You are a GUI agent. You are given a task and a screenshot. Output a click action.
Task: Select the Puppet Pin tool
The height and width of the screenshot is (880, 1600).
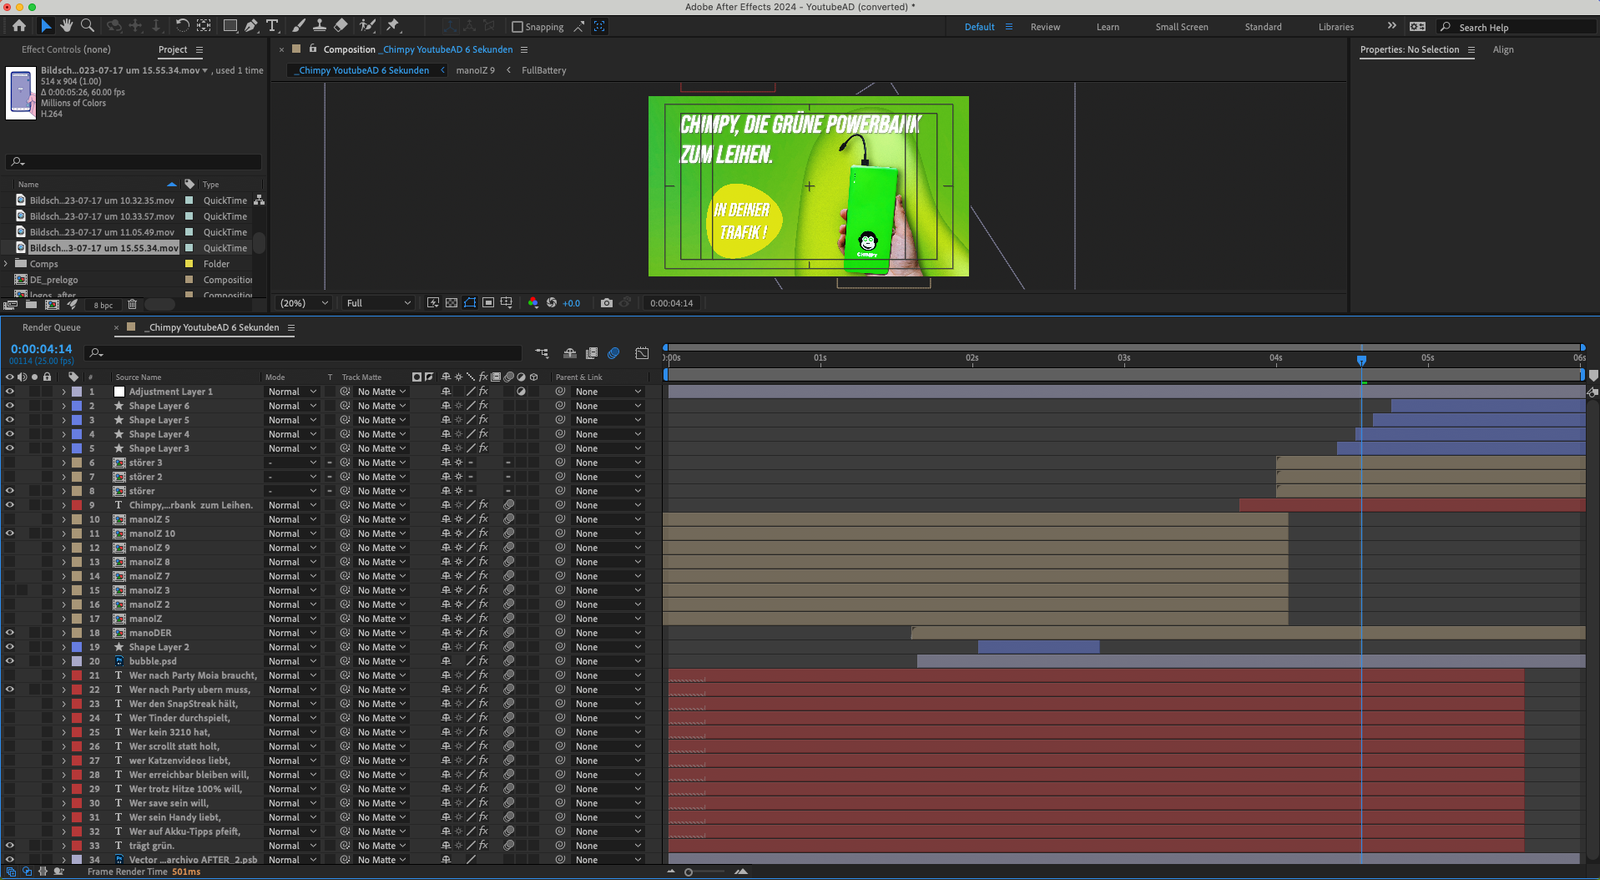coord(392,26)
